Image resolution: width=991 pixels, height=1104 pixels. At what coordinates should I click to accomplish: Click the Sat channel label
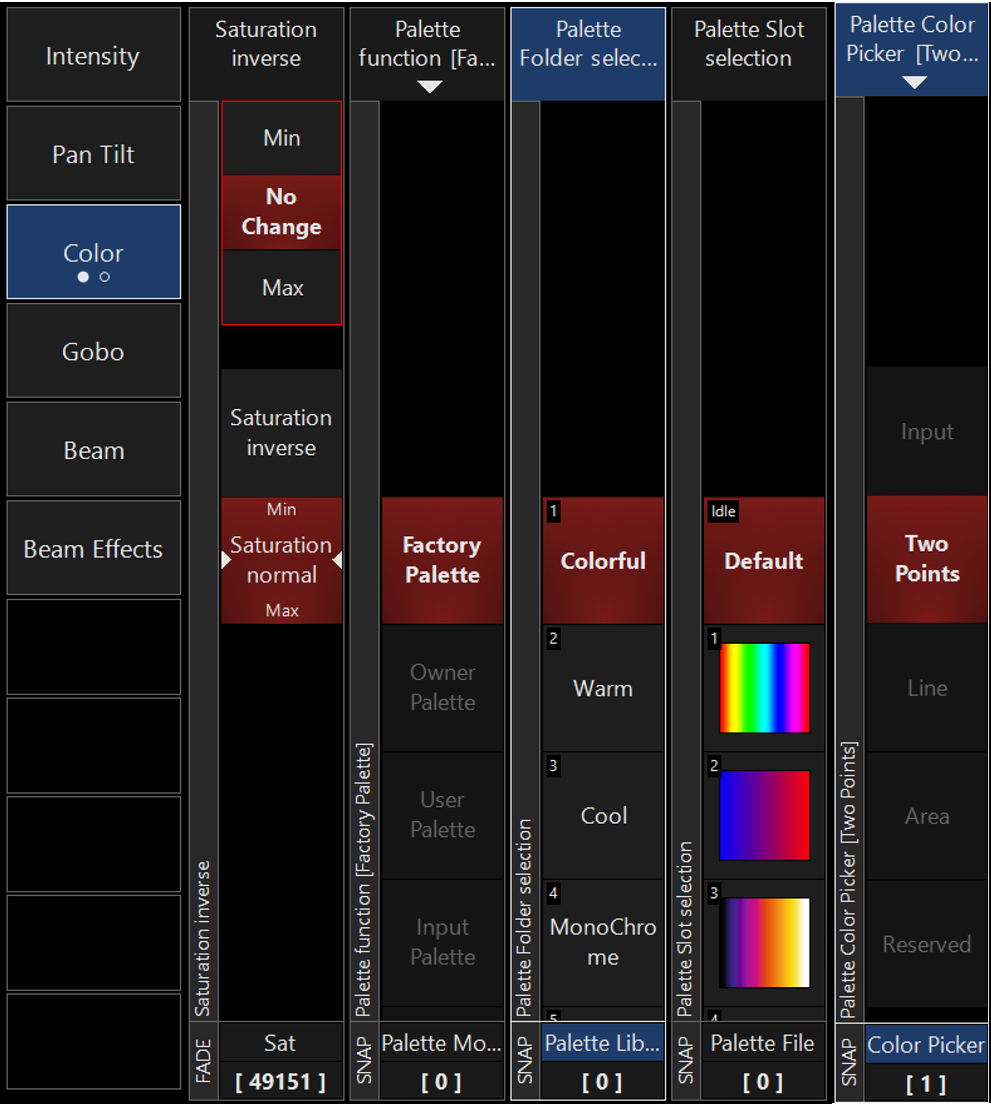[280, 1043]
